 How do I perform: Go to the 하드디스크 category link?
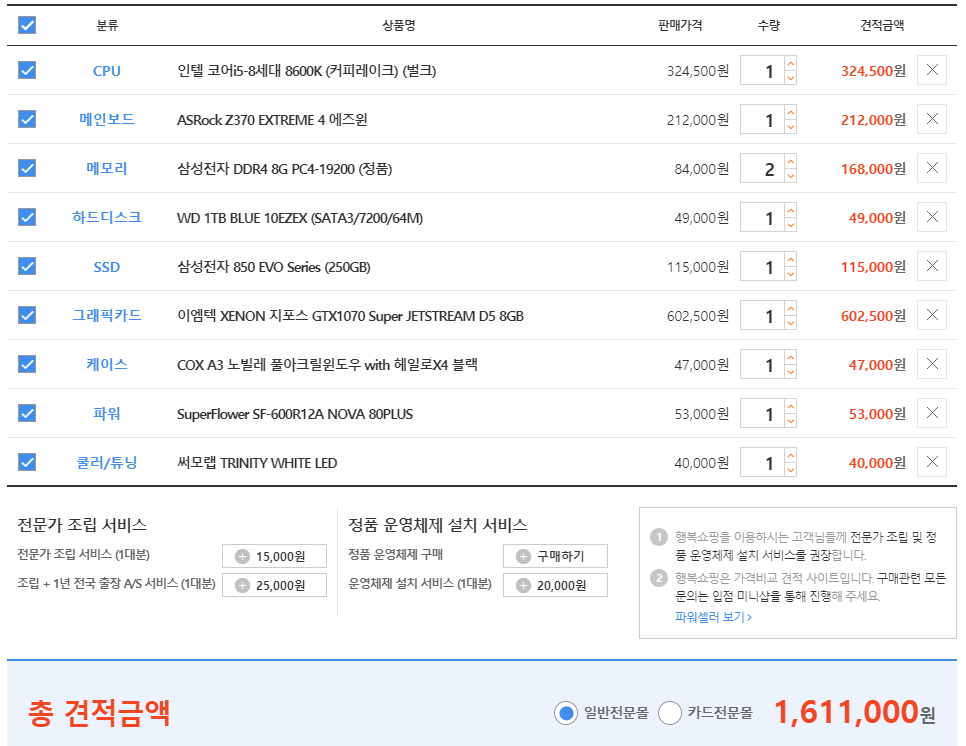point(107,217)
